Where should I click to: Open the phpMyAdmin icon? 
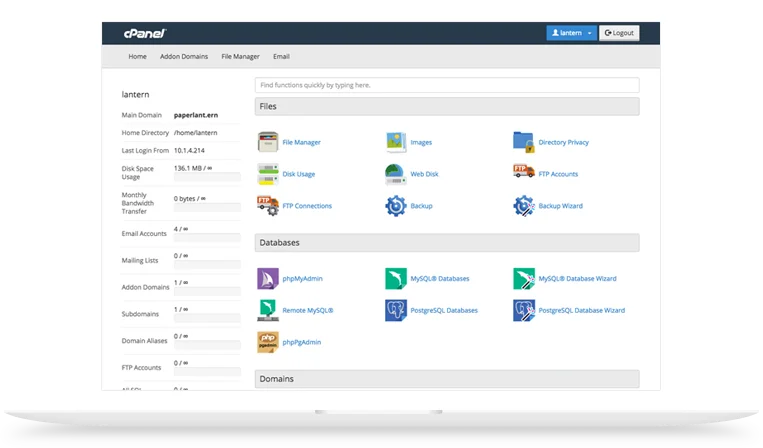click(x=268, y=279)
